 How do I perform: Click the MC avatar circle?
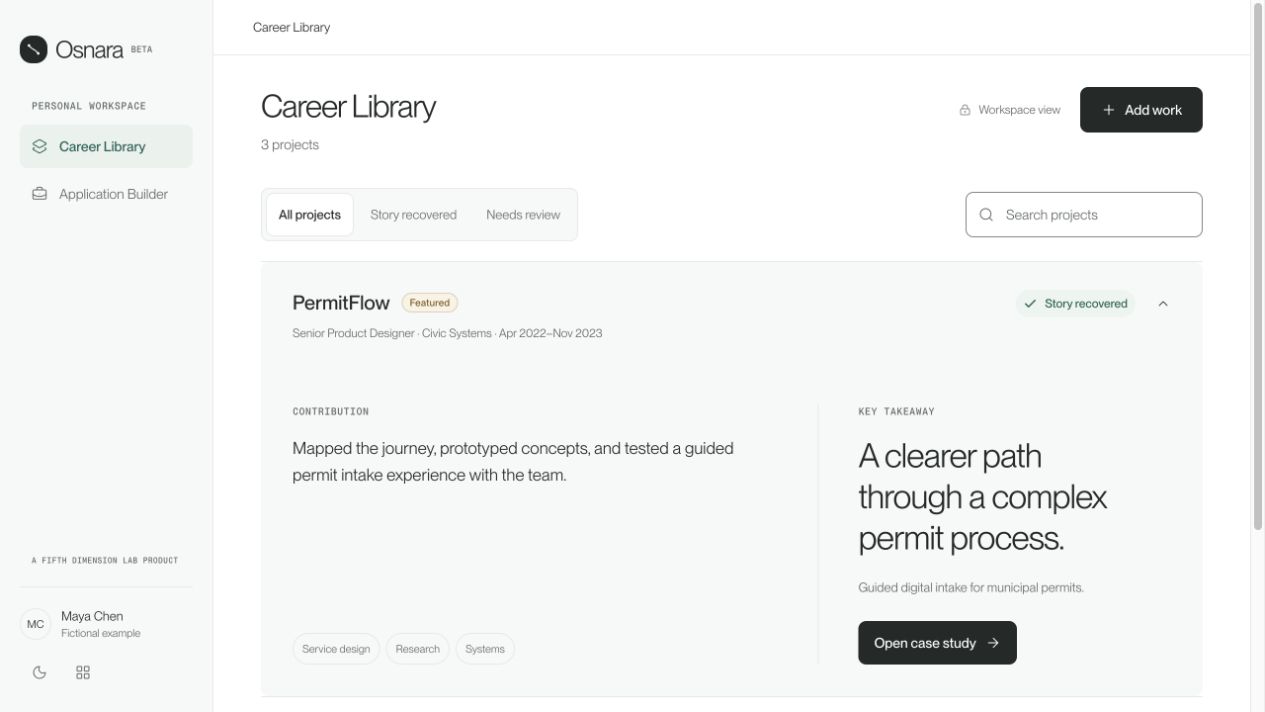click(36, 624)
